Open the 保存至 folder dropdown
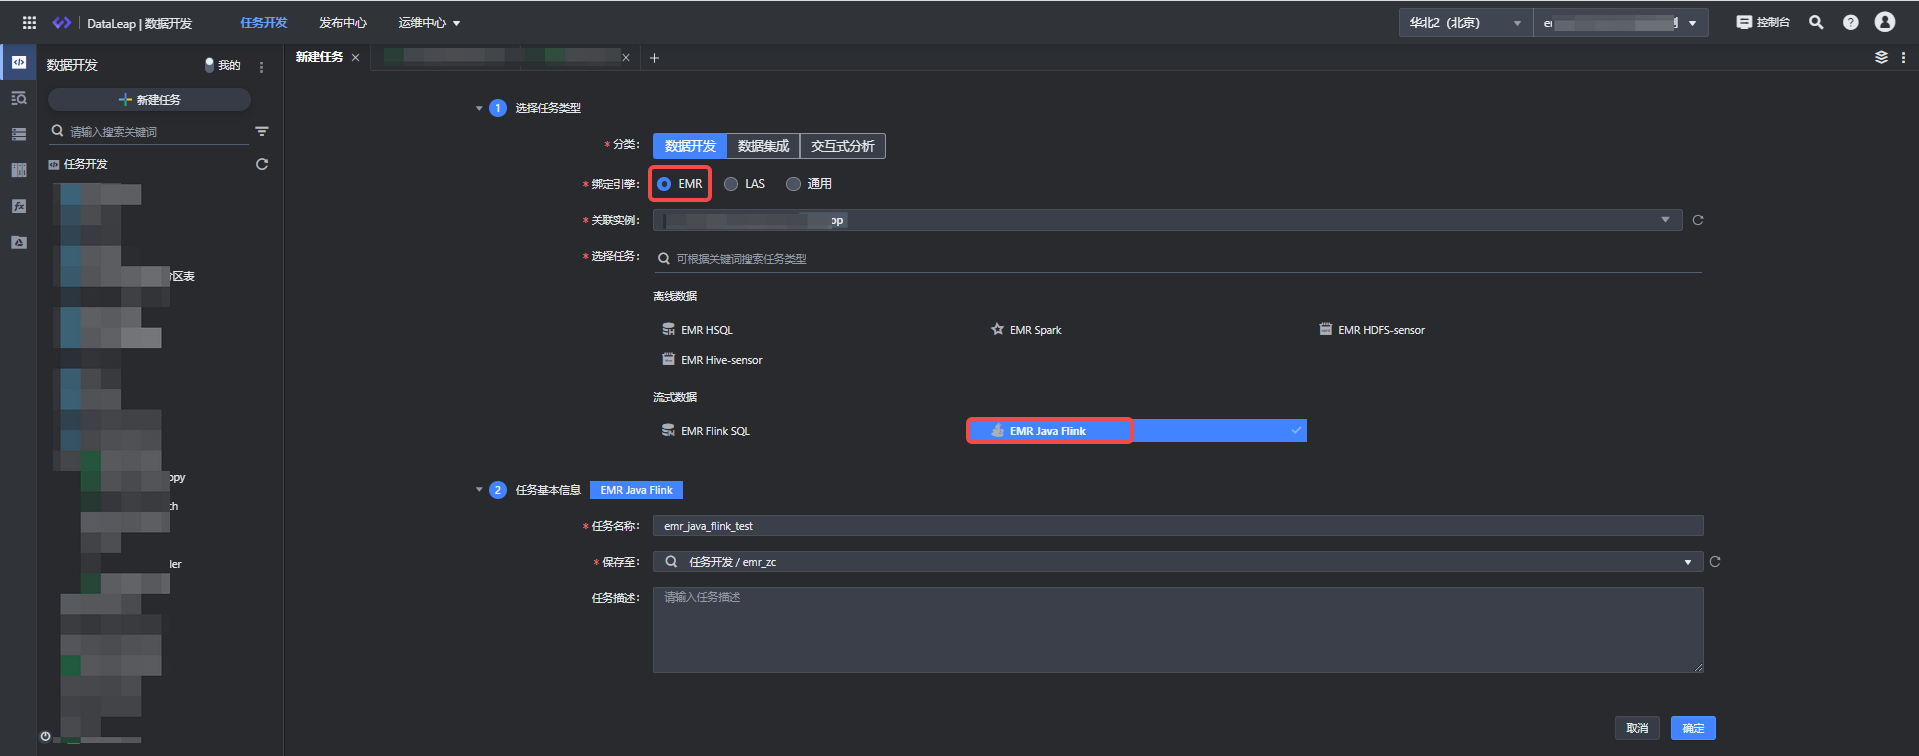 [1178, 562]
